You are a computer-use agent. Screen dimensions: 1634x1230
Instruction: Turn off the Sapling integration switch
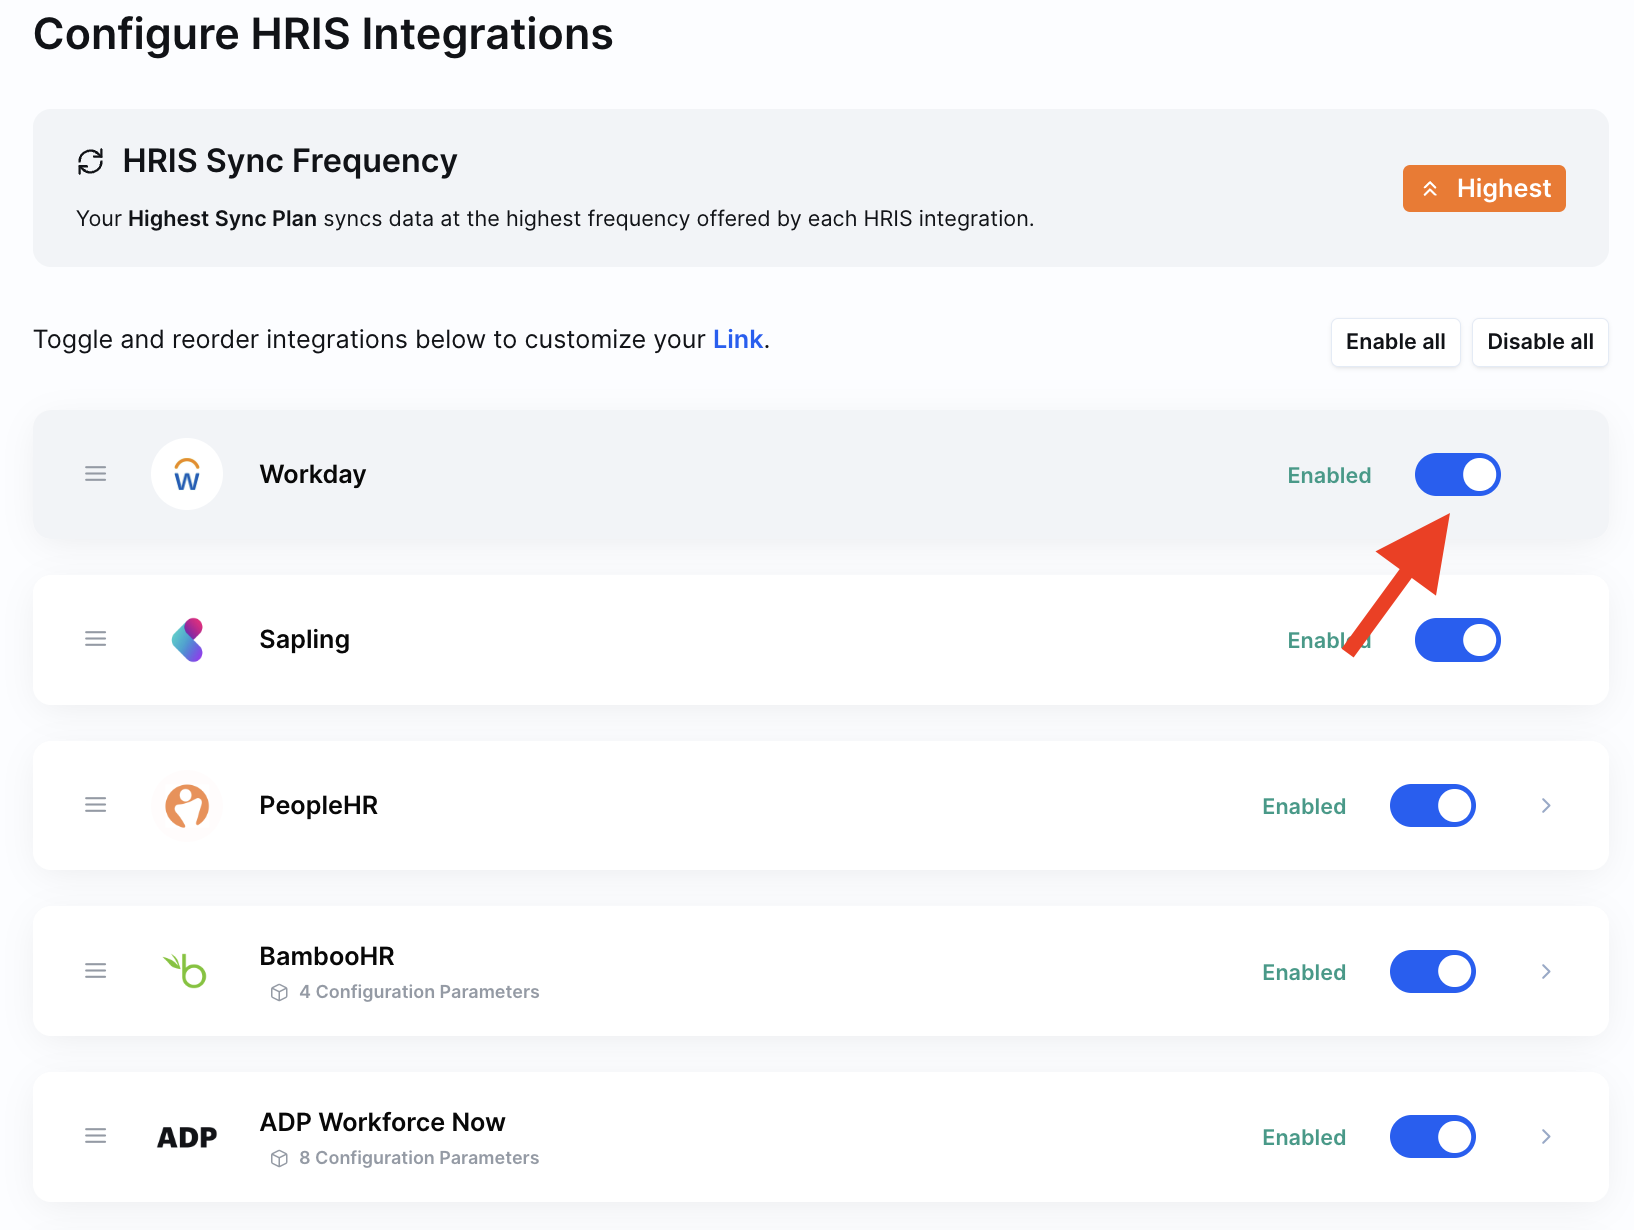tap(1457, 640)
